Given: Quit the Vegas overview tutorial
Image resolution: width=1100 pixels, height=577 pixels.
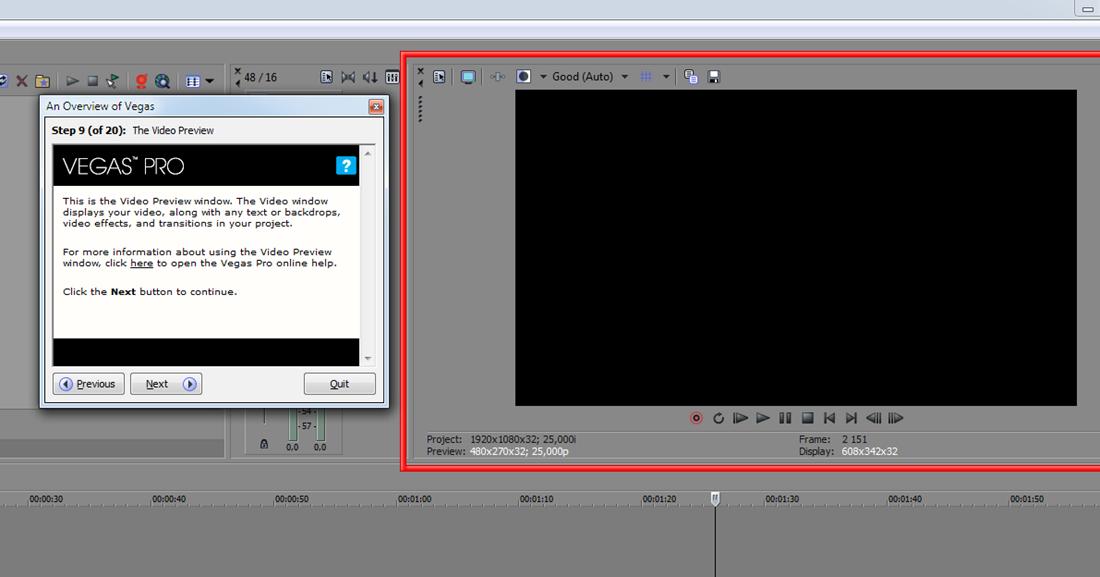Looking at the screenshot, I should point(339,384).
